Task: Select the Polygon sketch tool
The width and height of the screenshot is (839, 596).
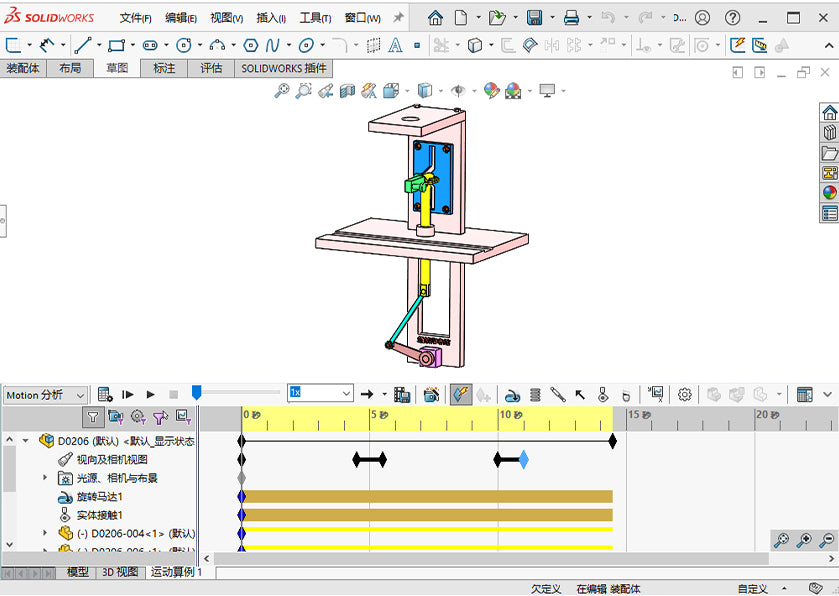Action: pos(250,45)
